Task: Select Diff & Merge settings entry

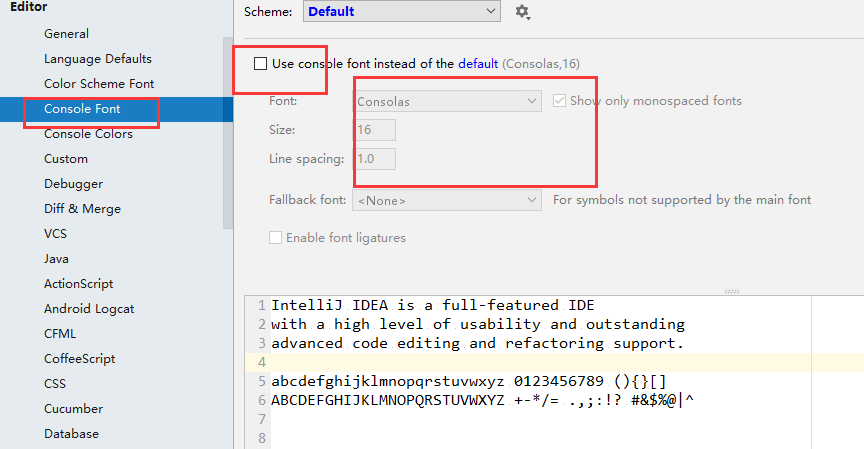Action: [x=82, y=209]
